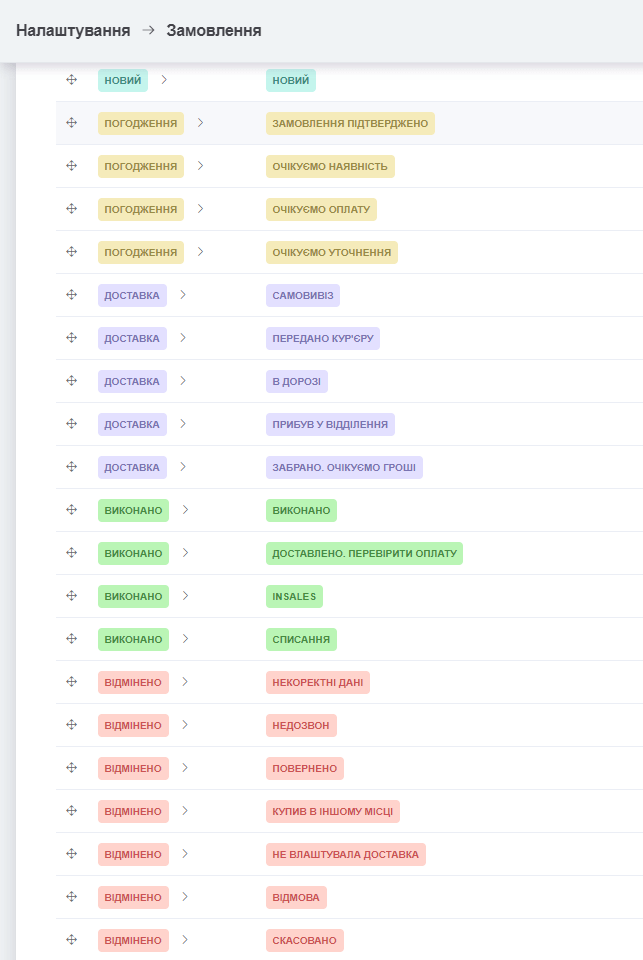
Task: Click drag handle icon for Новий row
Action: click(71, 80)
